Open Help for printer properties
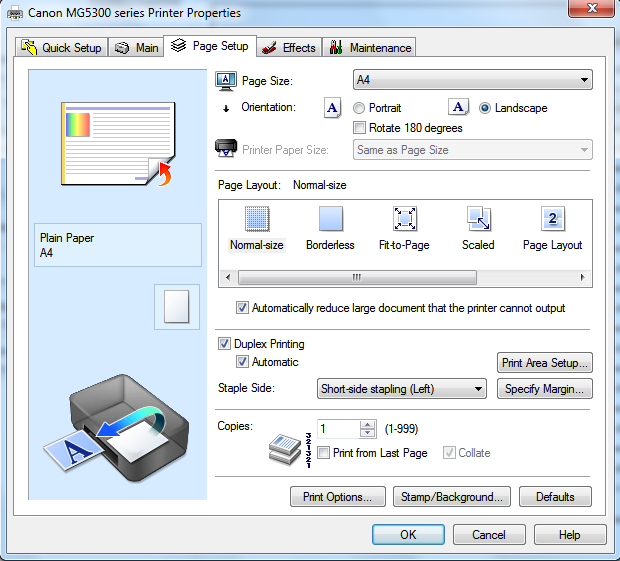The height and width of the screenshot is (561, 620). point(570,535)
